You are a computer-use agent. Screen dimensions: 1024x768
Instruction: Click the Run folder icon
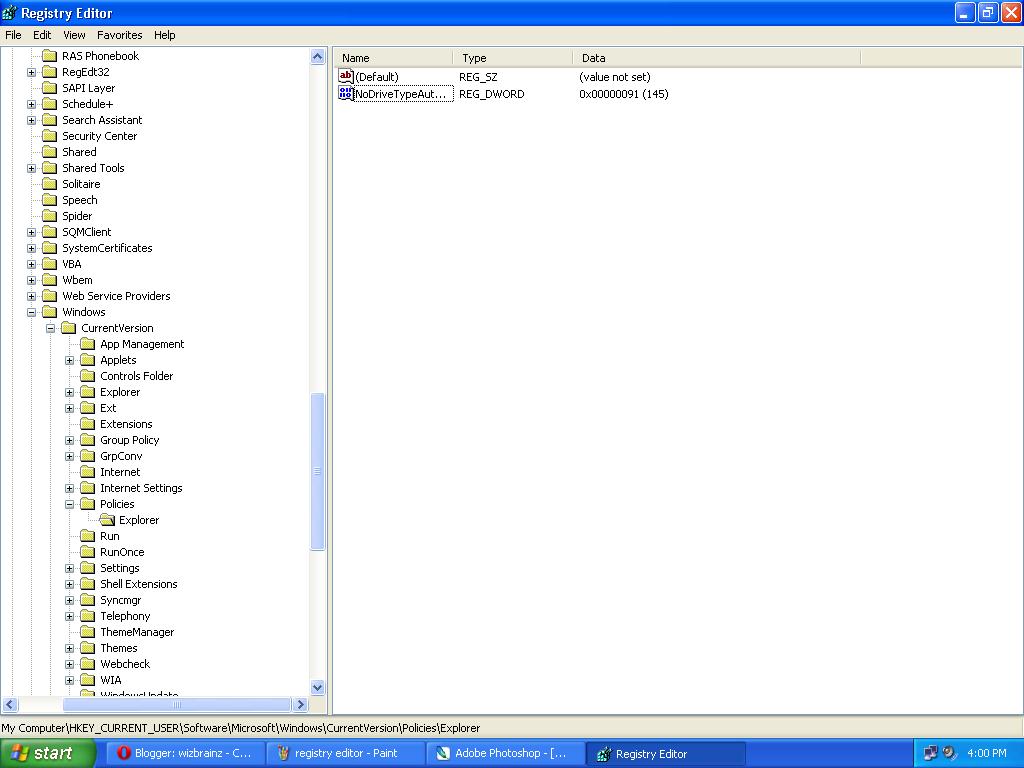click(88, 536)
